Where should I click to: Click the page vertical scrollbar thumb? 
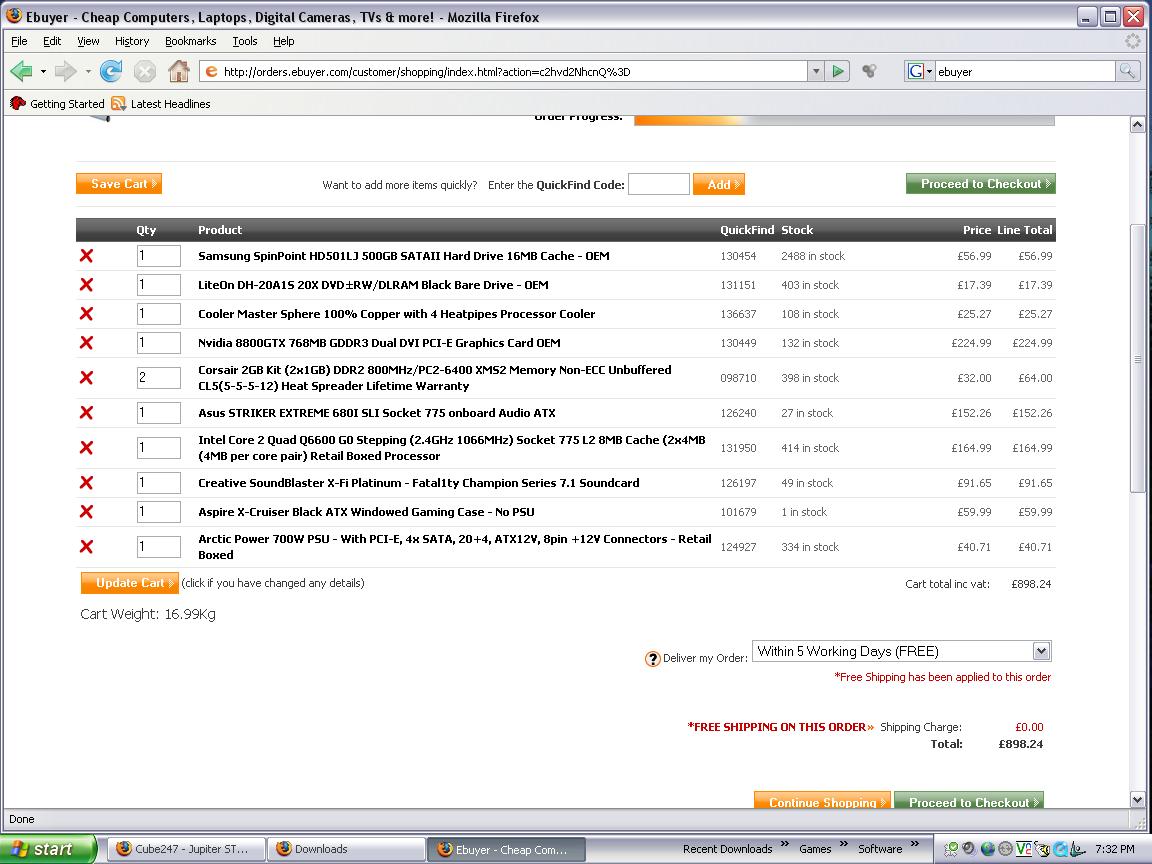[x=1137, y=359]
